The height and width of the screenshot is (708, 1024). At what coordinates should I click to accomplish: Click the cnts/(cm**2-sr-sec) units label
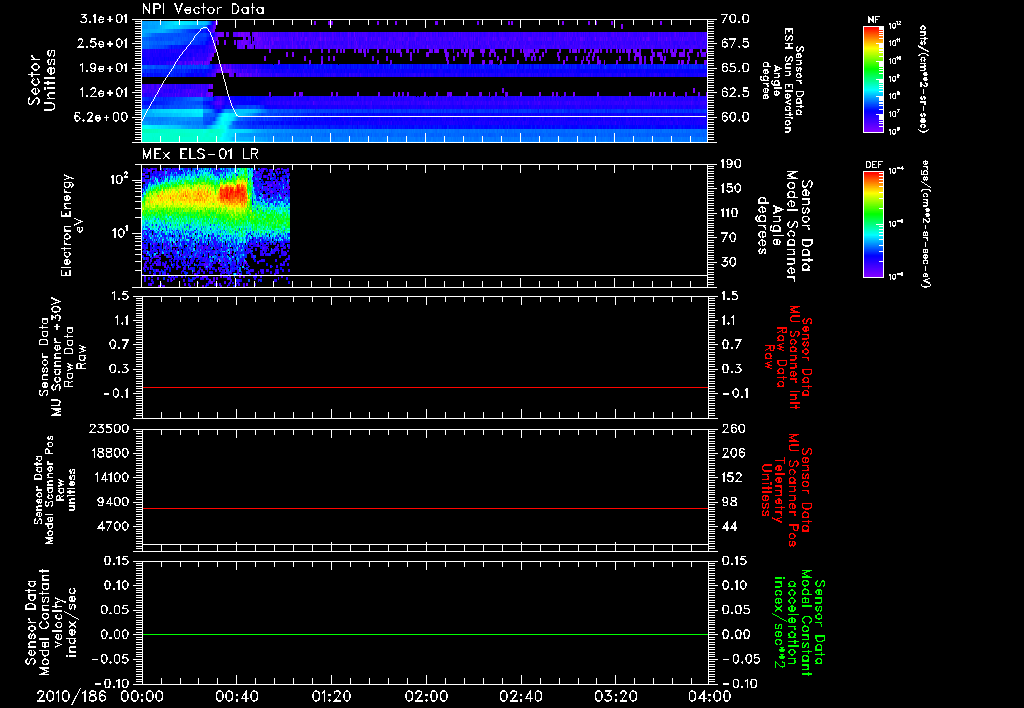point(923,79)
